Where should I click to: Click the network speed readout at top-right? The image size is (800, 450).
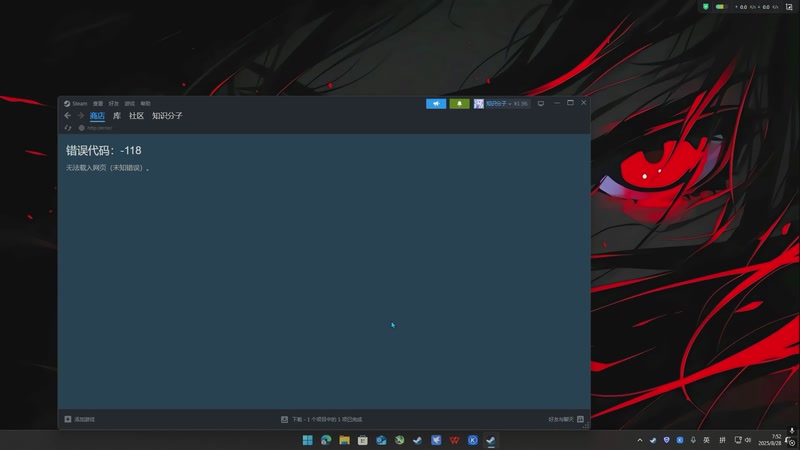click(757, 7)
